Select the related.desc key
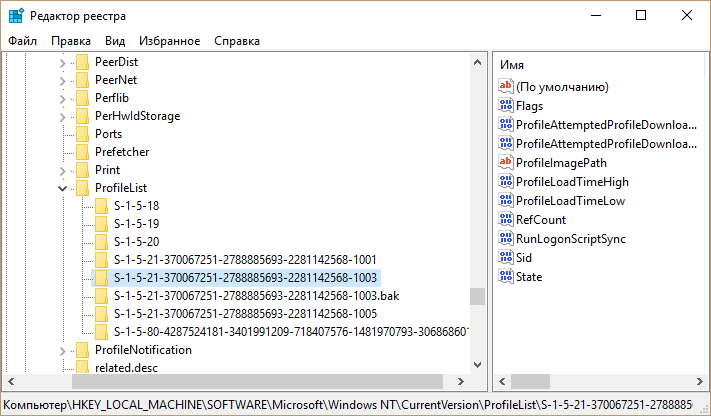The width and height of the screenshot is (711, 416). coord(127,367)
